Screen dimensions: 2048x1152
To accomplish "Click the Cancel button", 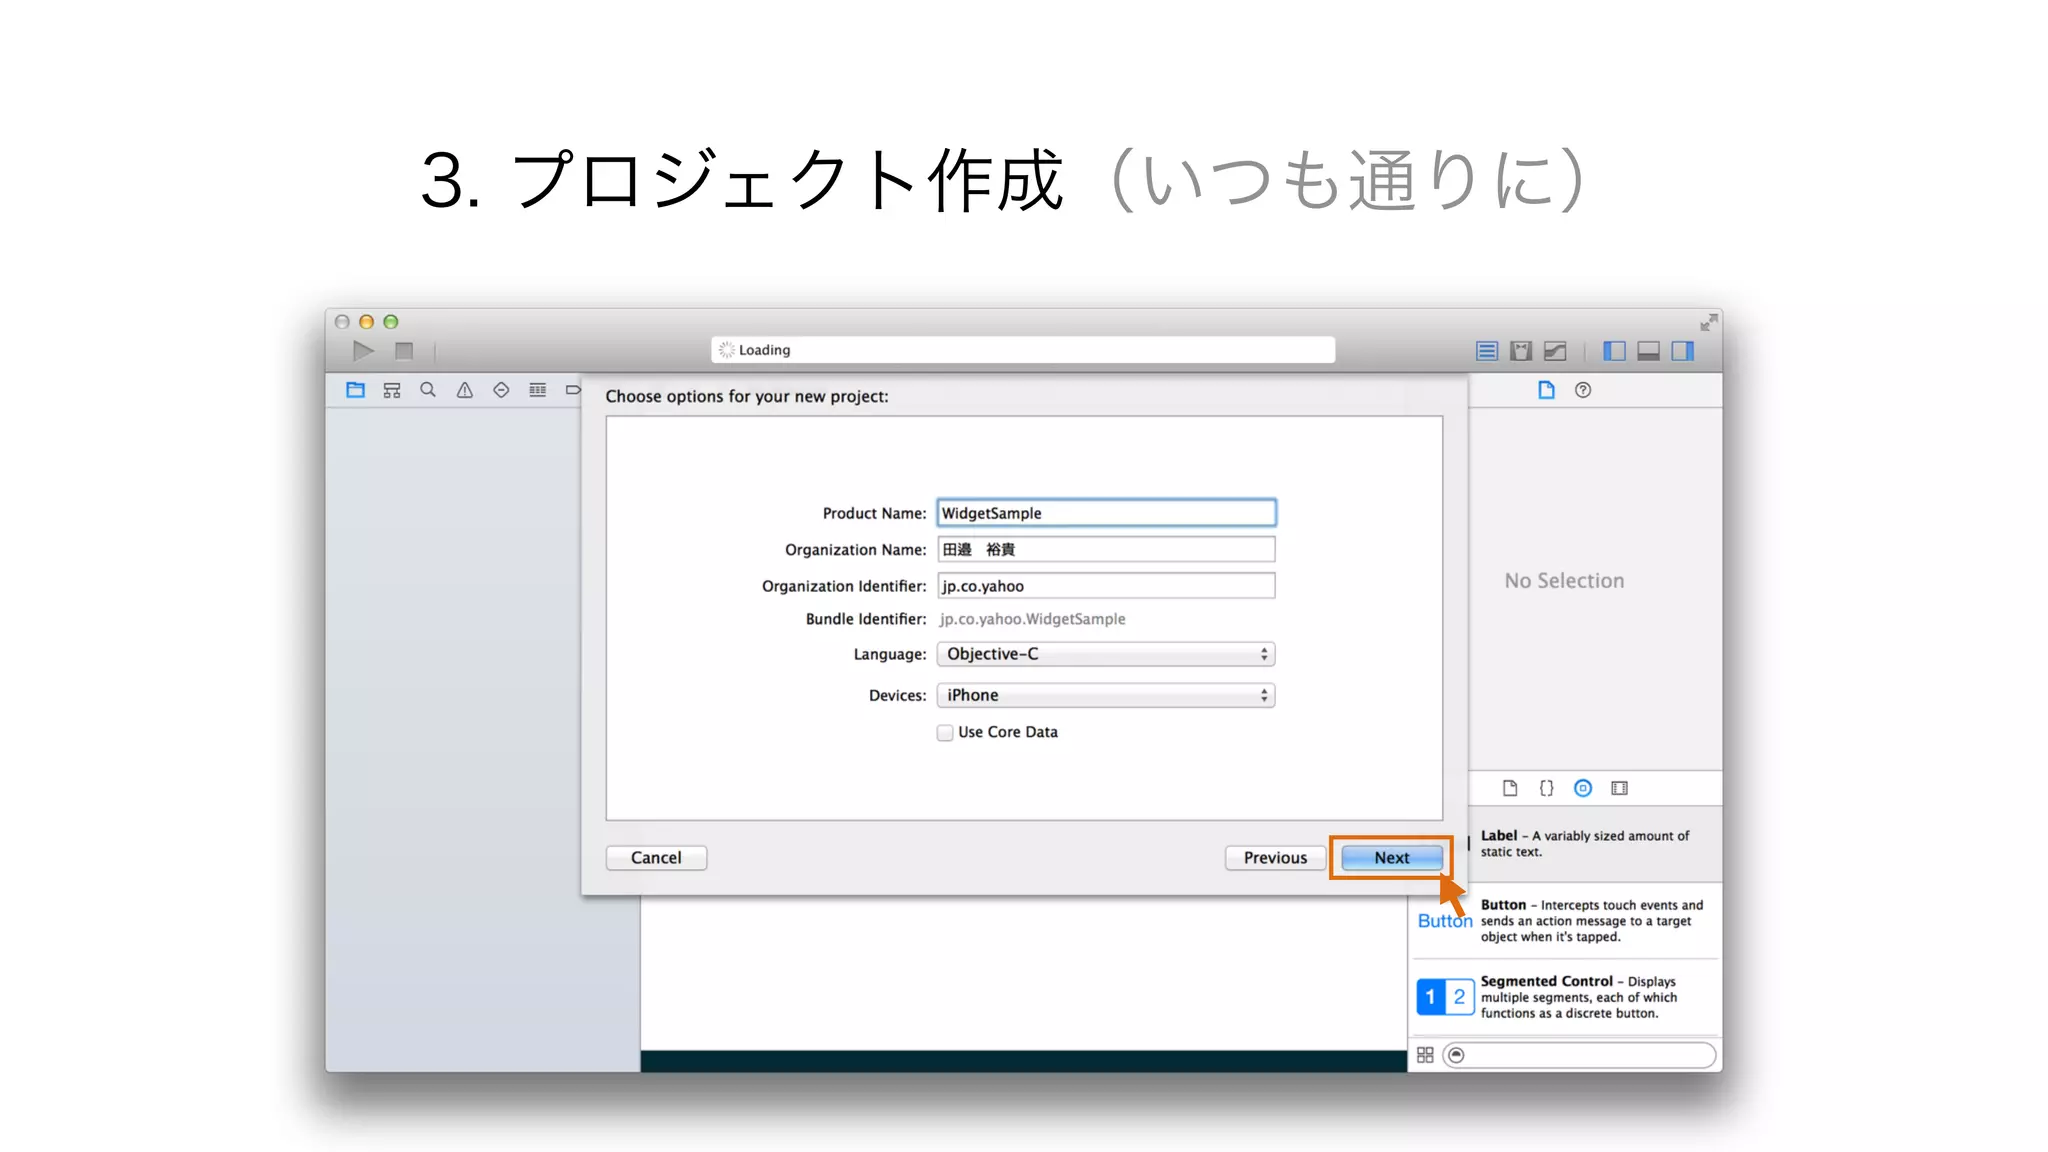I will click(656, 858).
